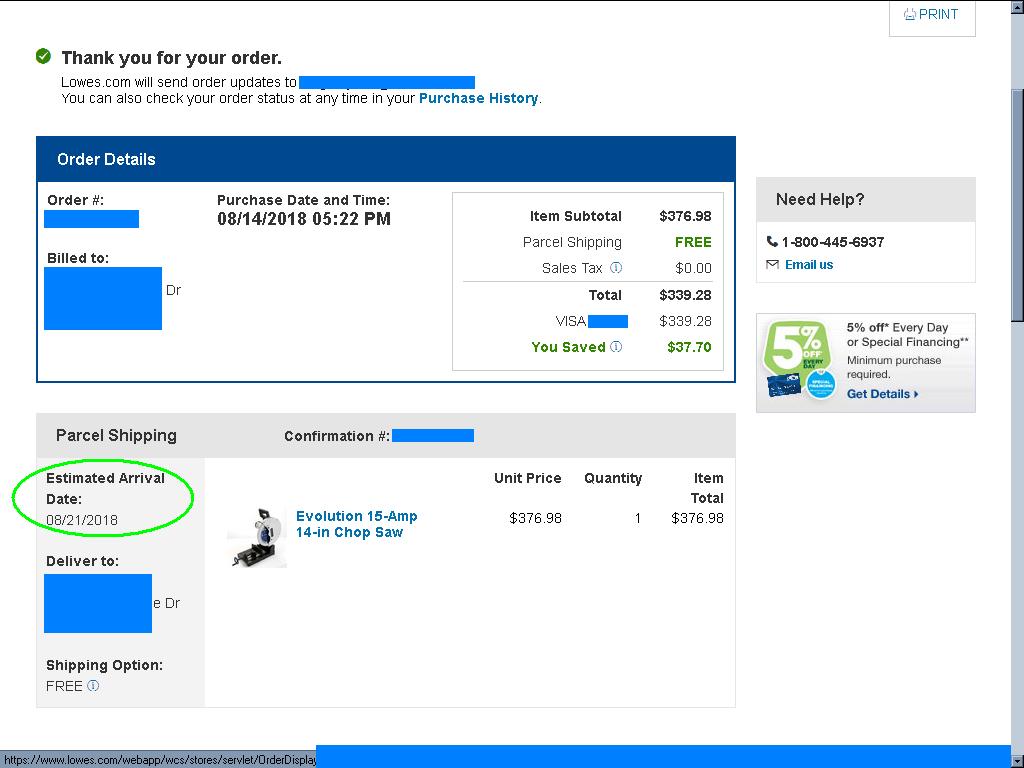Click the Sales Tax info icon
Viewport: 1024px width, 768px height.
pyautogui.click(x=616, y=268)
